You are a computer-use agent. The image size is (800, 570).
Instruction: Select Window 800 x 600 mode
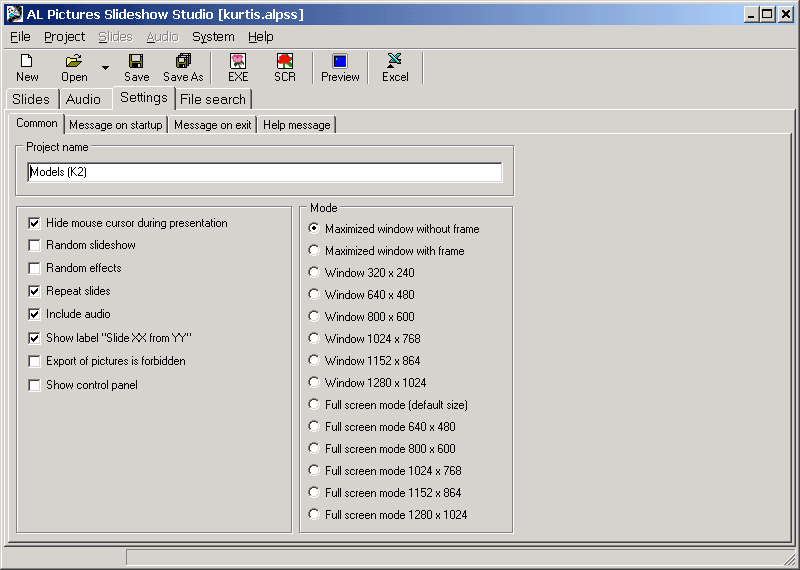(x=315, y=317)
